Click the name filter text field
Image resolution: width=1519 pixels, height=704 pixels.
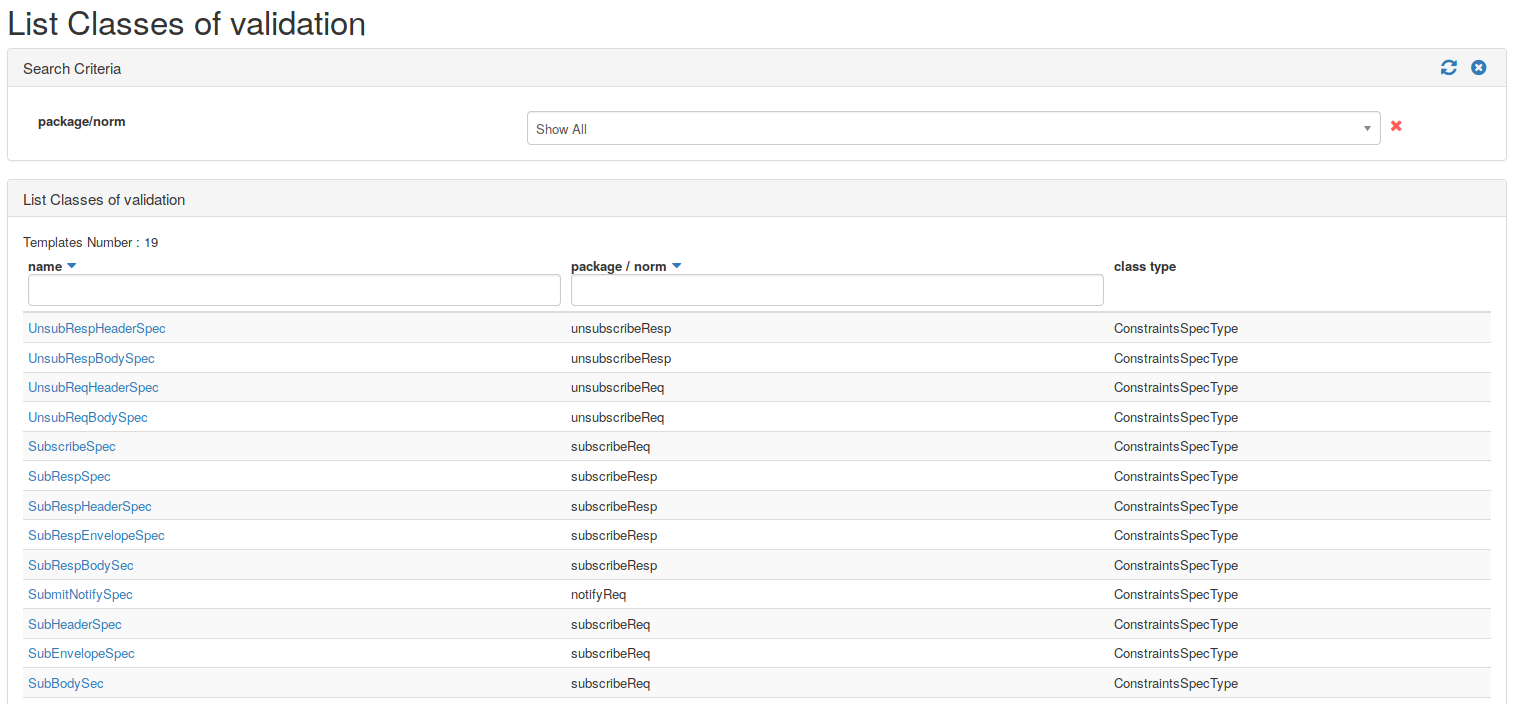pos(294,290)
